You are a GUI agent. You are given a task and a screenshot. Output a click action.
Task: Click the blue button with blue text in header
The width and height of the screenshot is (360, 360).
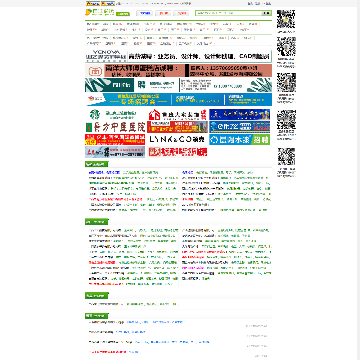pos(144,13)
